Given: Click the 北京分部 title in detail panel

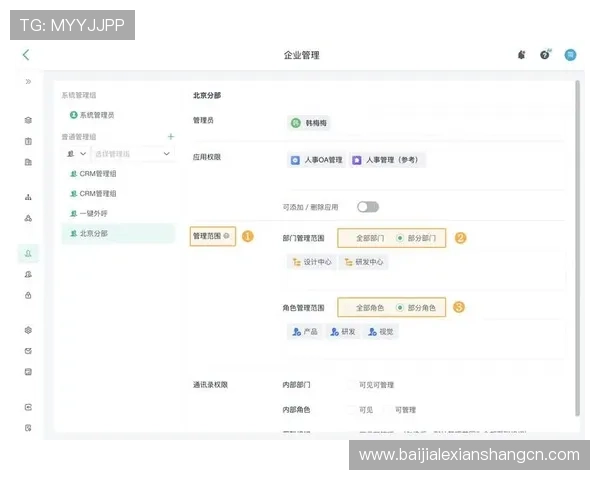Looking at the screenshot, I should pos(207,95).
